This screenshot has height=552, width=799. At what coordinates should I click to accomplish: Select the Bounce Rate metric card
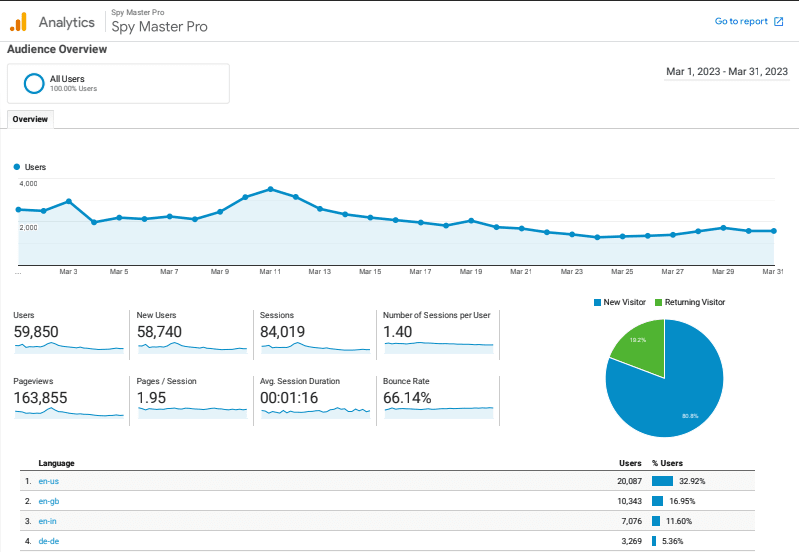438,398
